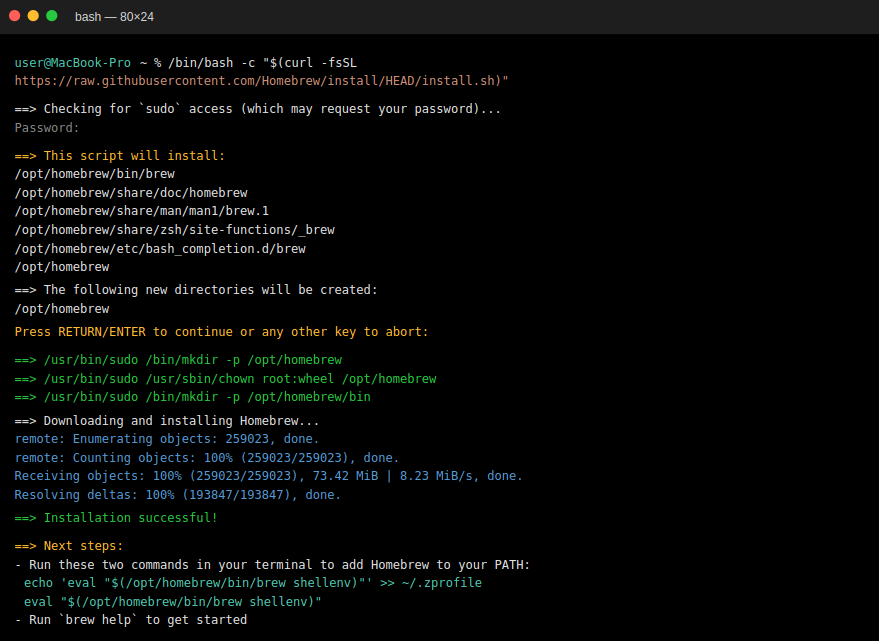Click 'remote: Enumerating objects: 259023' line
The width and height of the screenshot is (884, 641).
coord(167,439)
